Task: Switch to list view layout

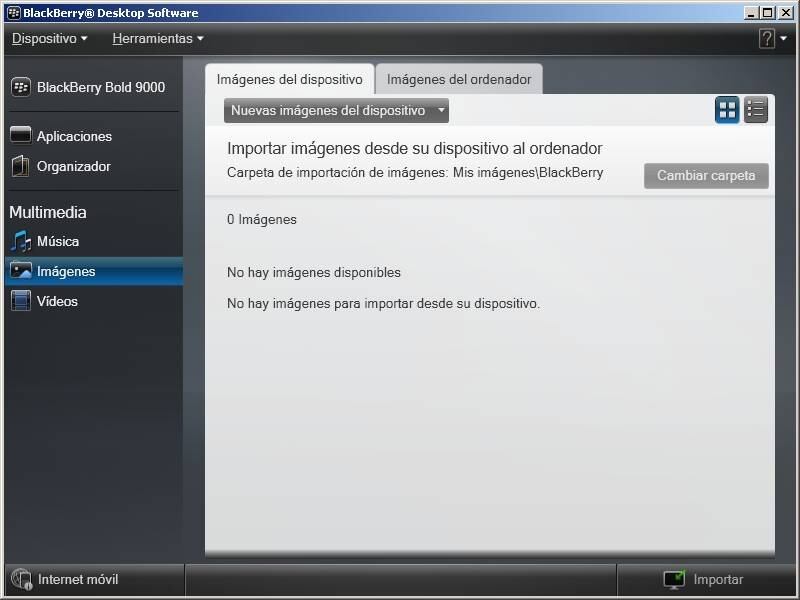Action: pos(756,110)
